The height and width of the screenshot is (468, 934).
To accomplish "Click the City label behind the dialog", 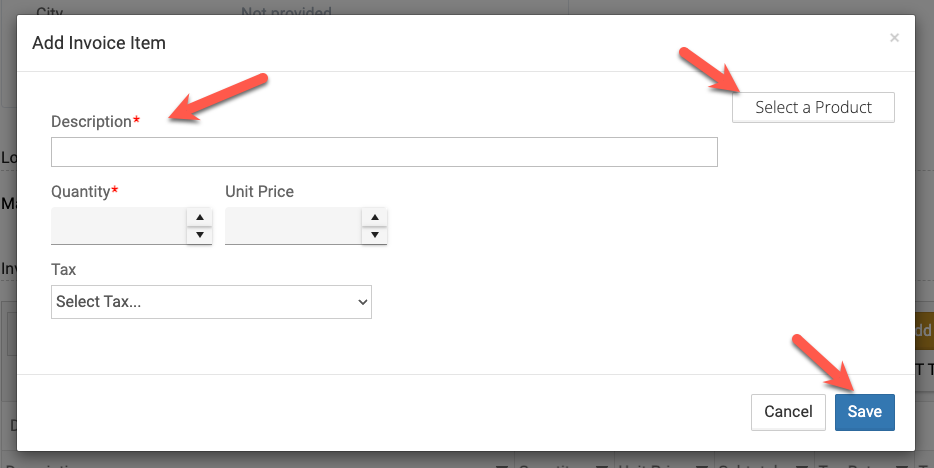I will click(x=49, y=13).
